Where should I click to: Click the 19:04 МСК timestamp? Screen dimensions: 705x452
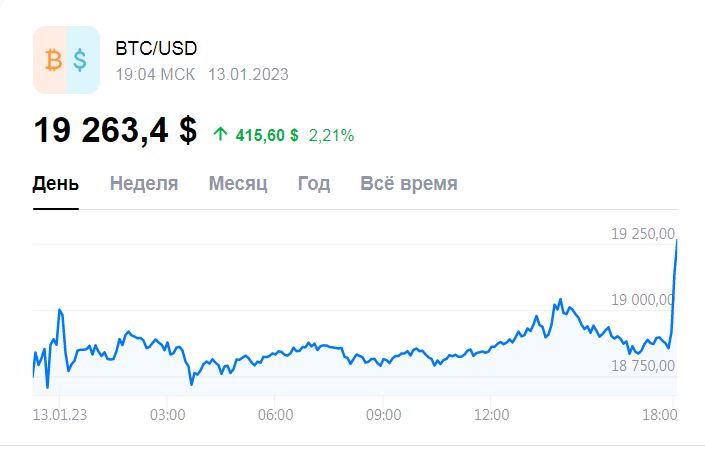pos(155,74)
